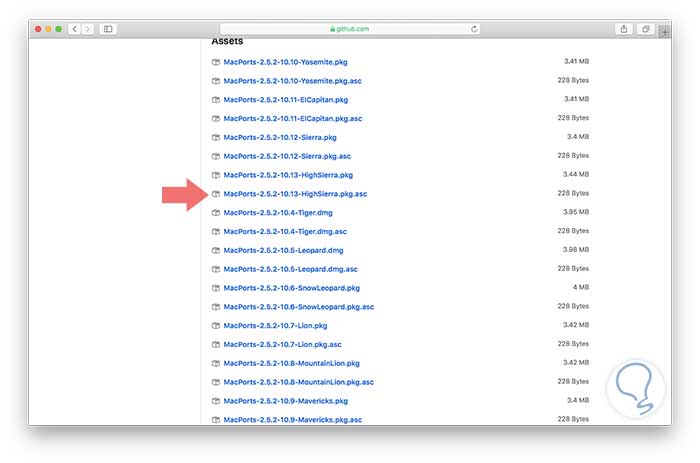Download MacPorts-2.5.2-10.12-Sierra.pkg
The width and height of the screenshot is (700, 463).
pos(280,138)
